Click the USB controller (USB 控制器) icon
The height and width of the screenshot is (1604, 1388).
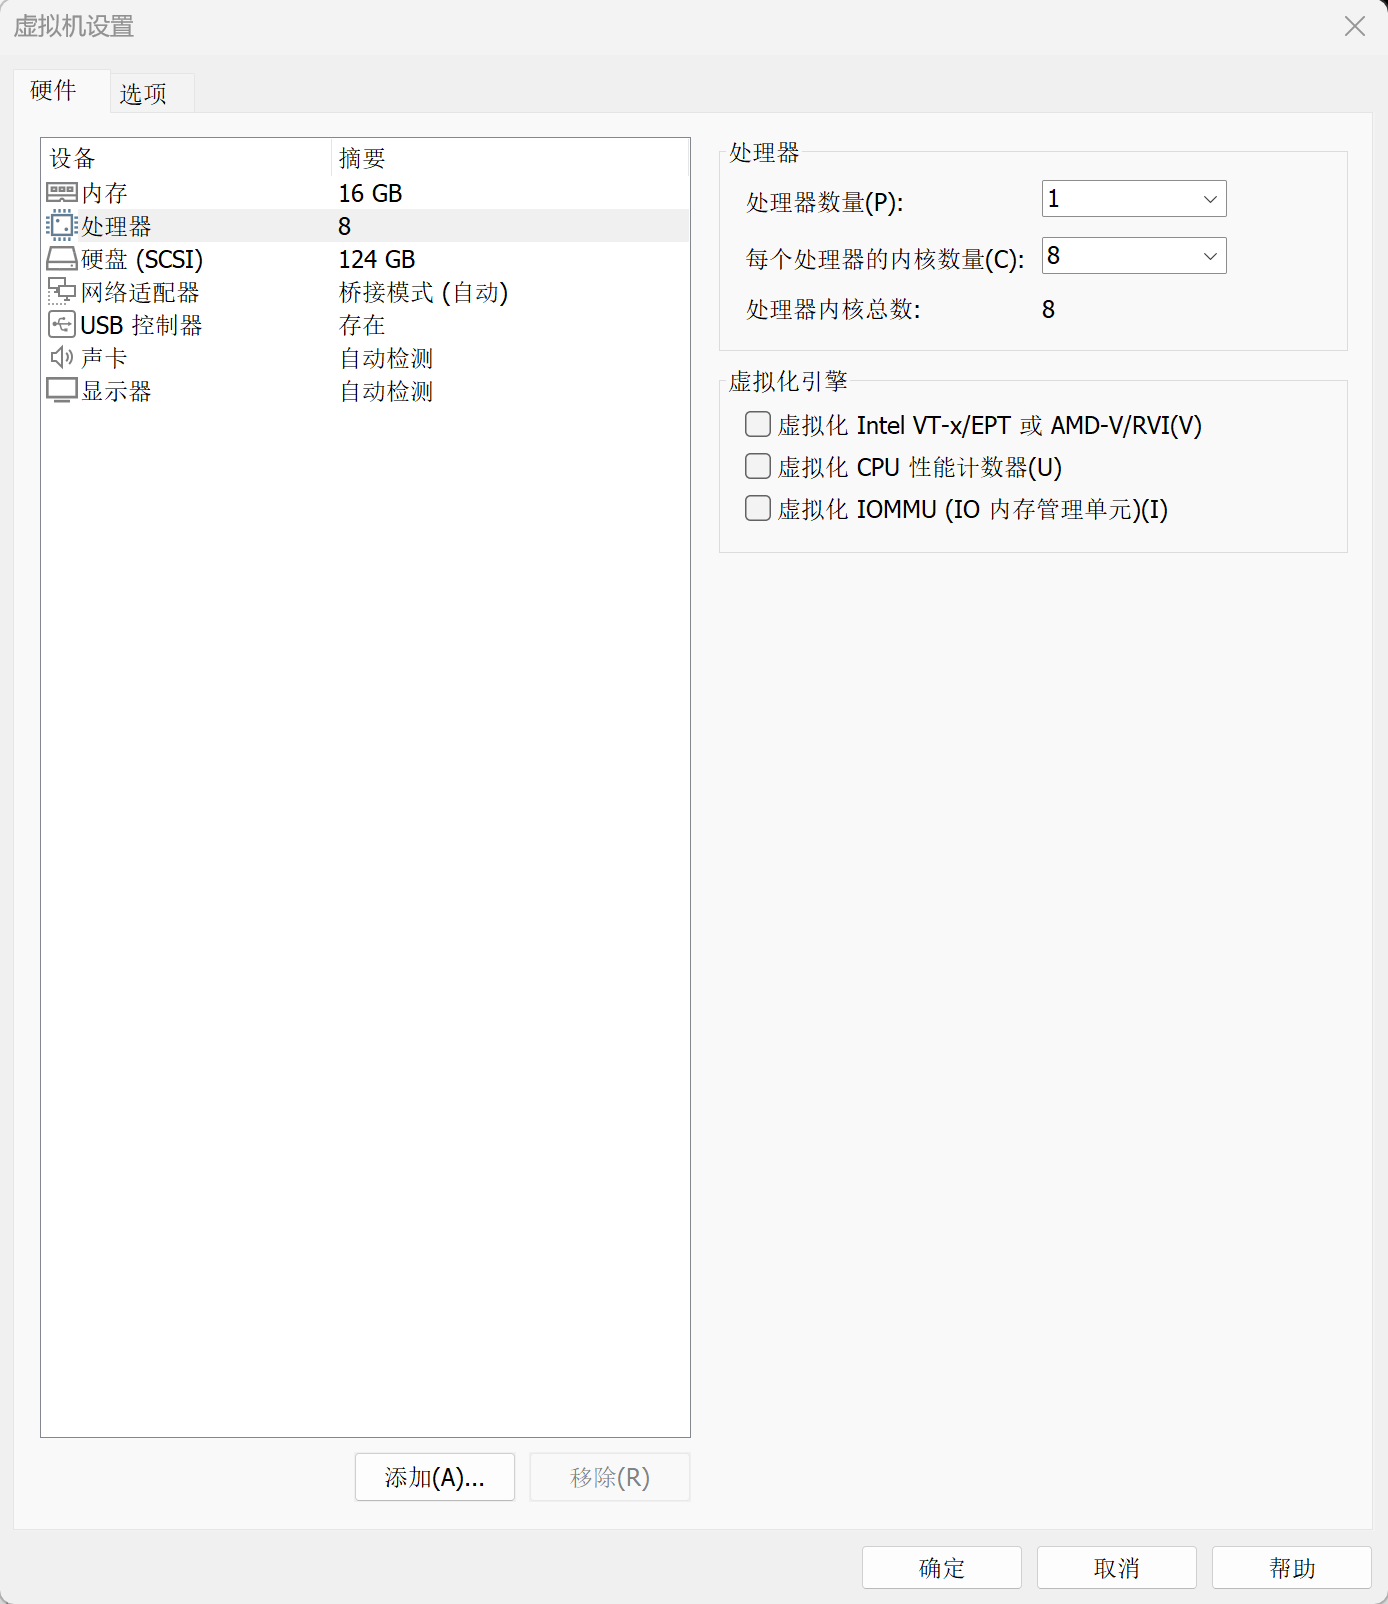(x=61, y=325)
